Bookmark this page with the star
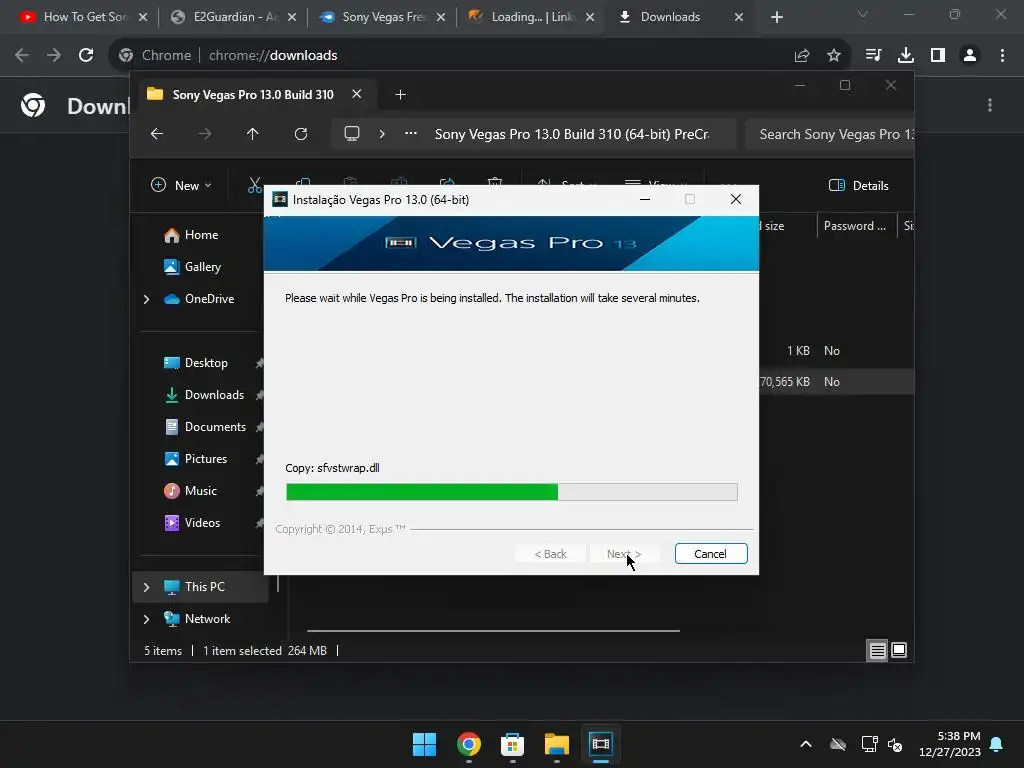Screen dimensions: 1024x768 point(834,56)
